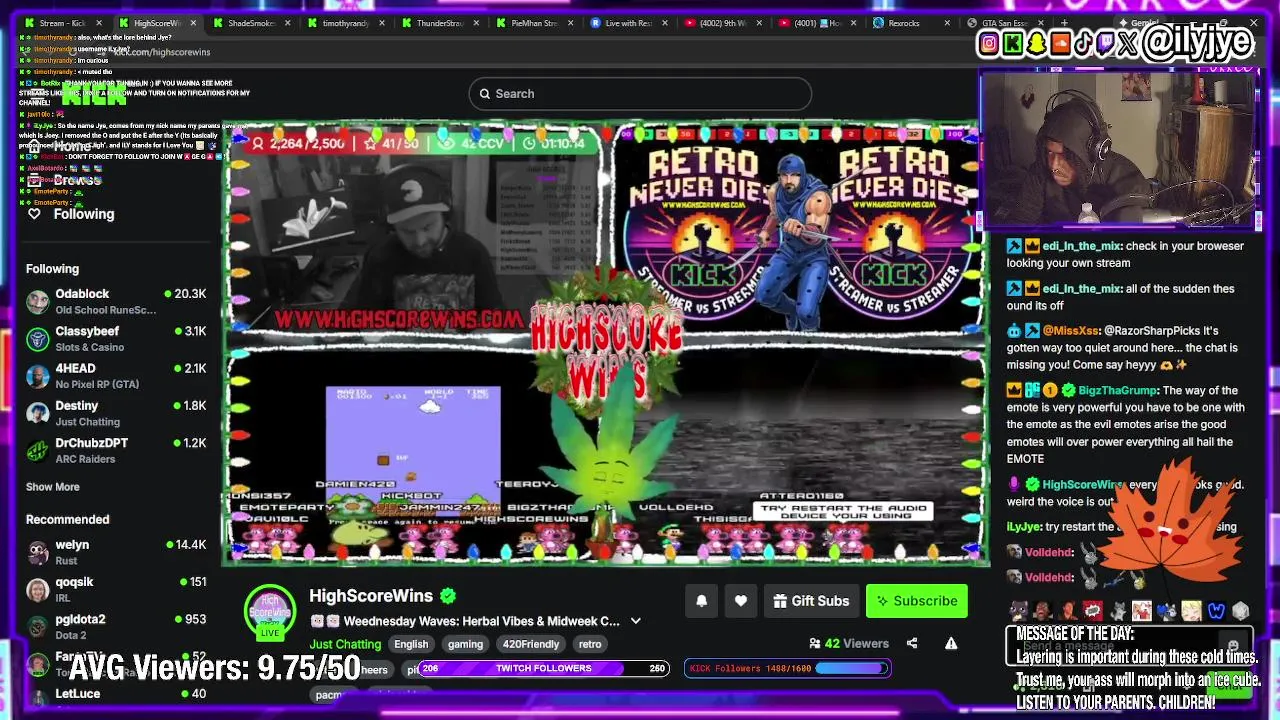Open Destiny Just Chatting channel
1280x720 pixels.
click(116, 413)
